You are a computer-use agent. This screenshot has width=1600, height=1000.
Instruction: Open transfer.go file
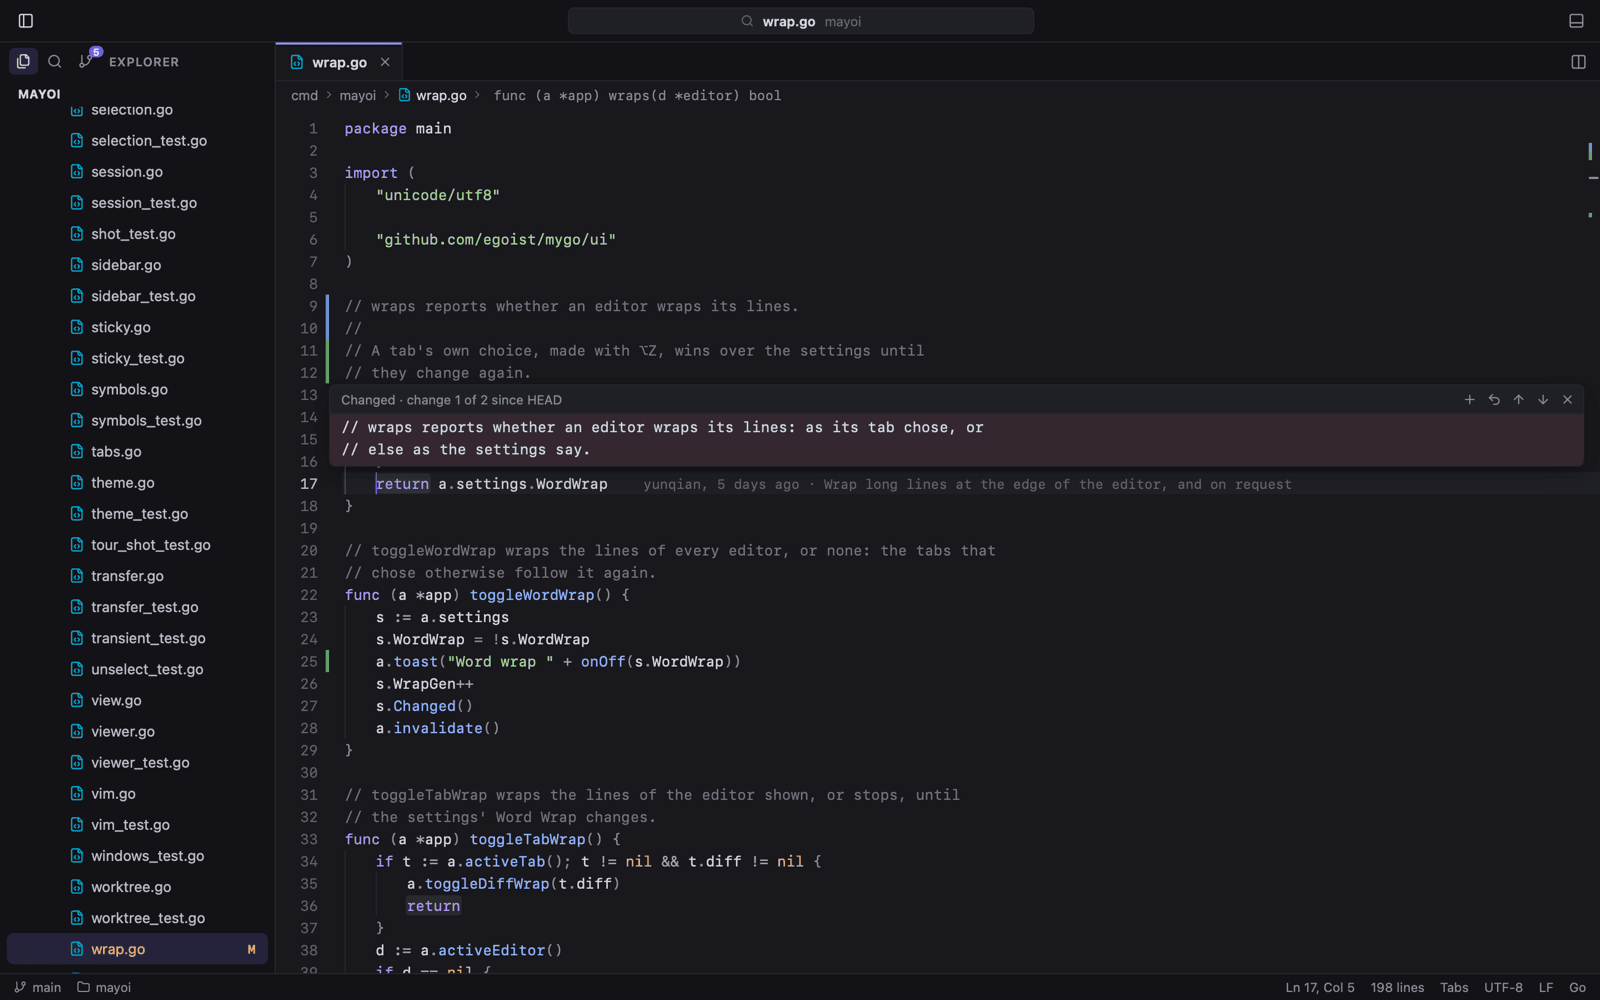(137, 576)
